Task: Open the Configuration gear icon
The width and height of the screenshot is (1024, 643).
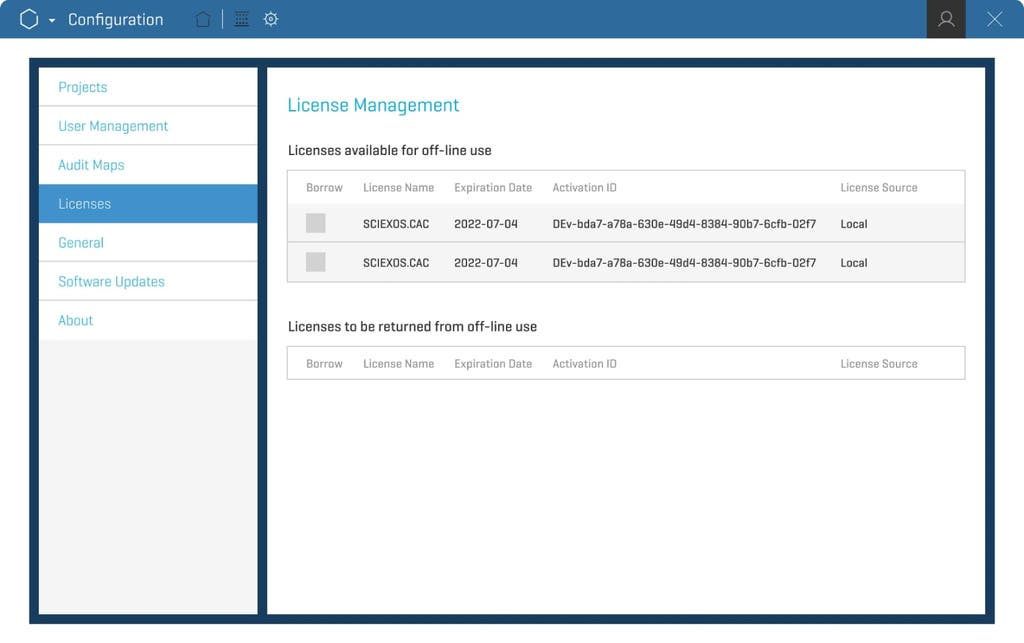Action: (x=270, y=18)
